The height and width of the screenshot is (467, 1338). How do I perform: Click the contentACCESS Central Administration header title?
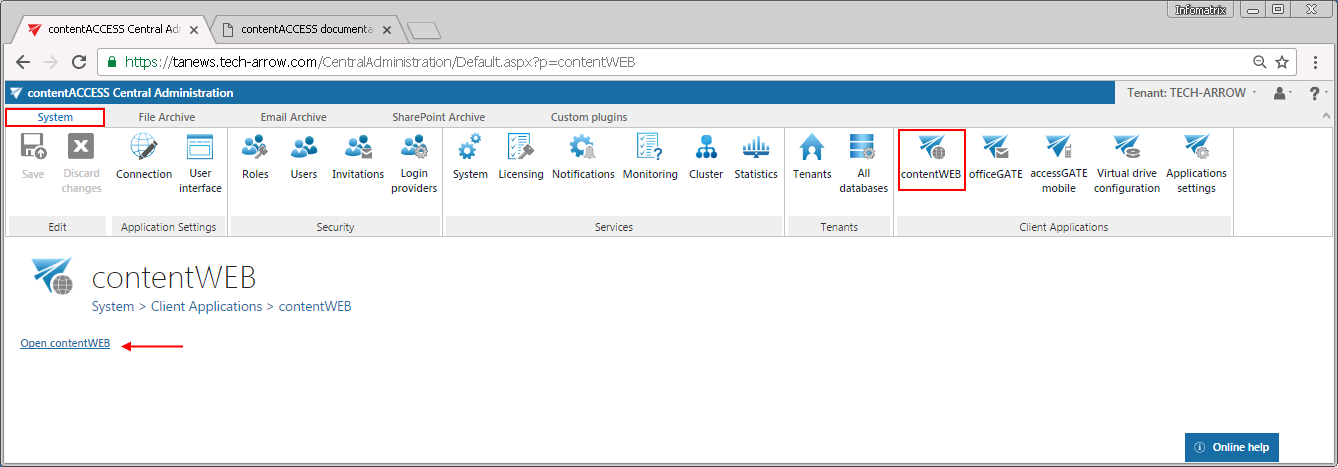130,93
